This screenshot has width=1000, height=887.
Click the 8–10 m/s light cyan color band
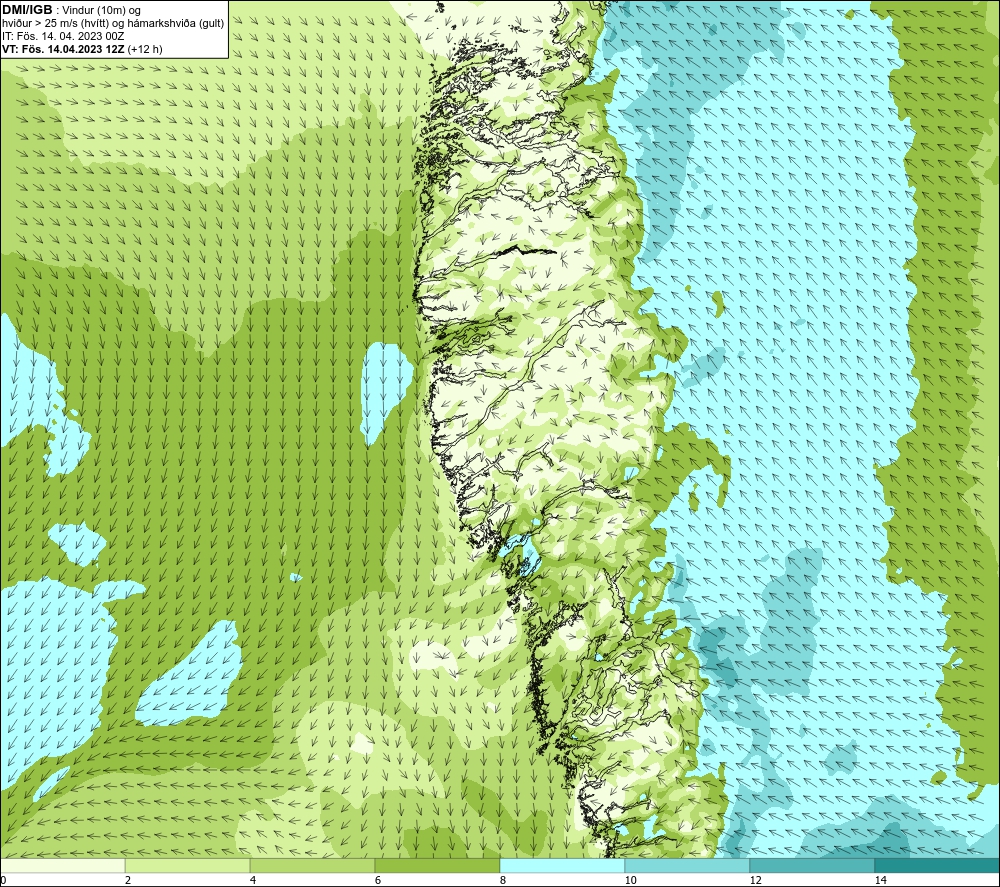pos(562,865)
